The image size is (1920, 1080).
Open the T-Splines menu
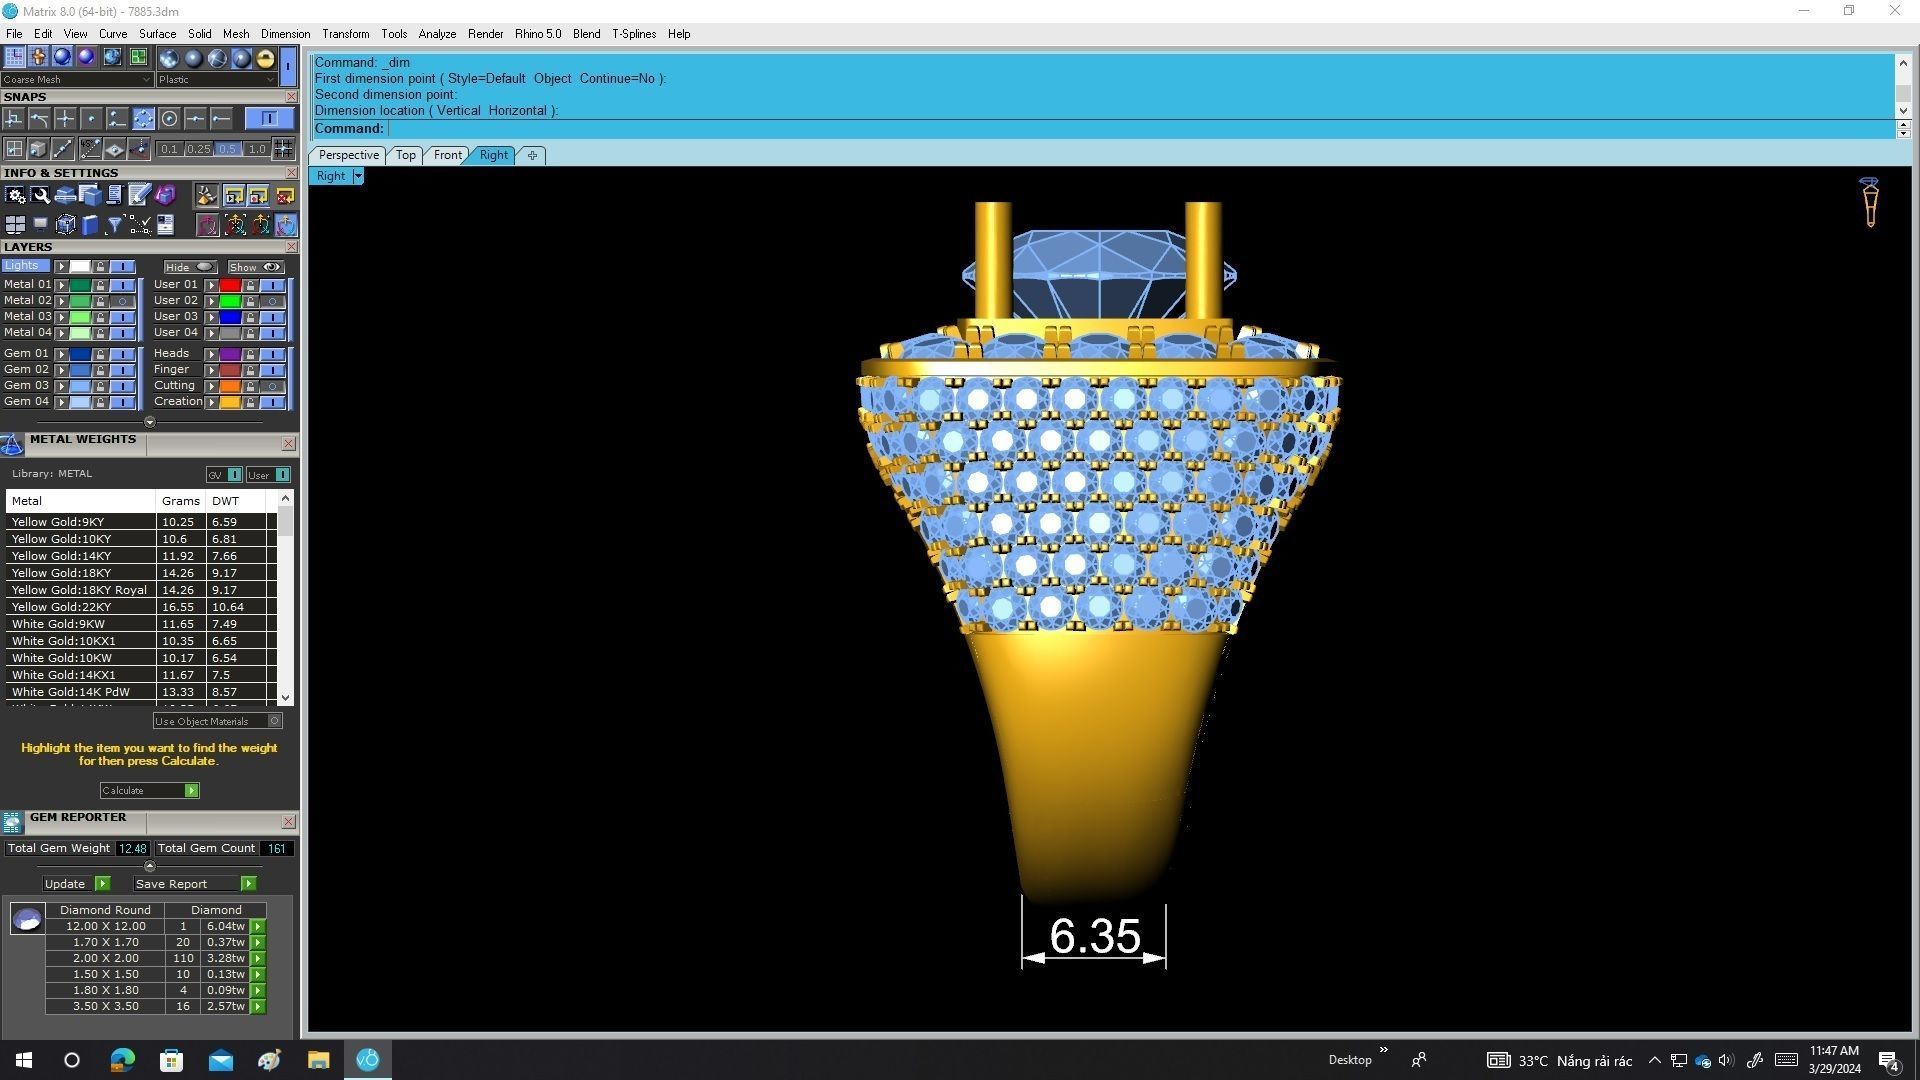tap(633, 34)
